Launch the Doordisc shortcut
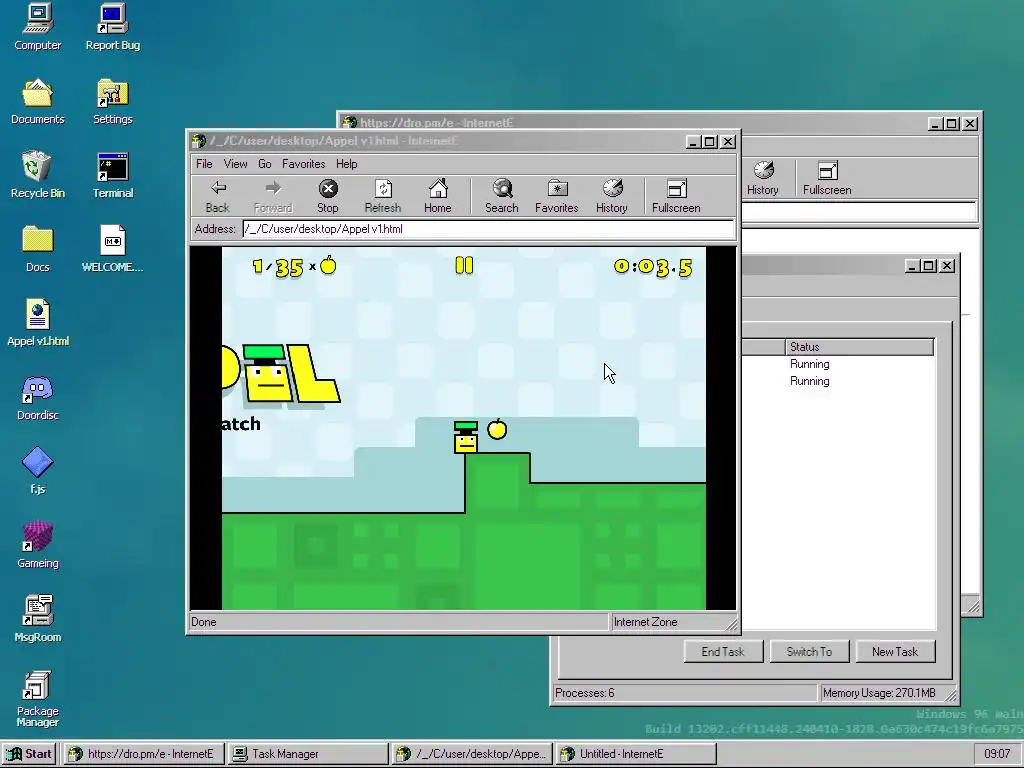1024x768 pixels. click(x=38, y=396)
